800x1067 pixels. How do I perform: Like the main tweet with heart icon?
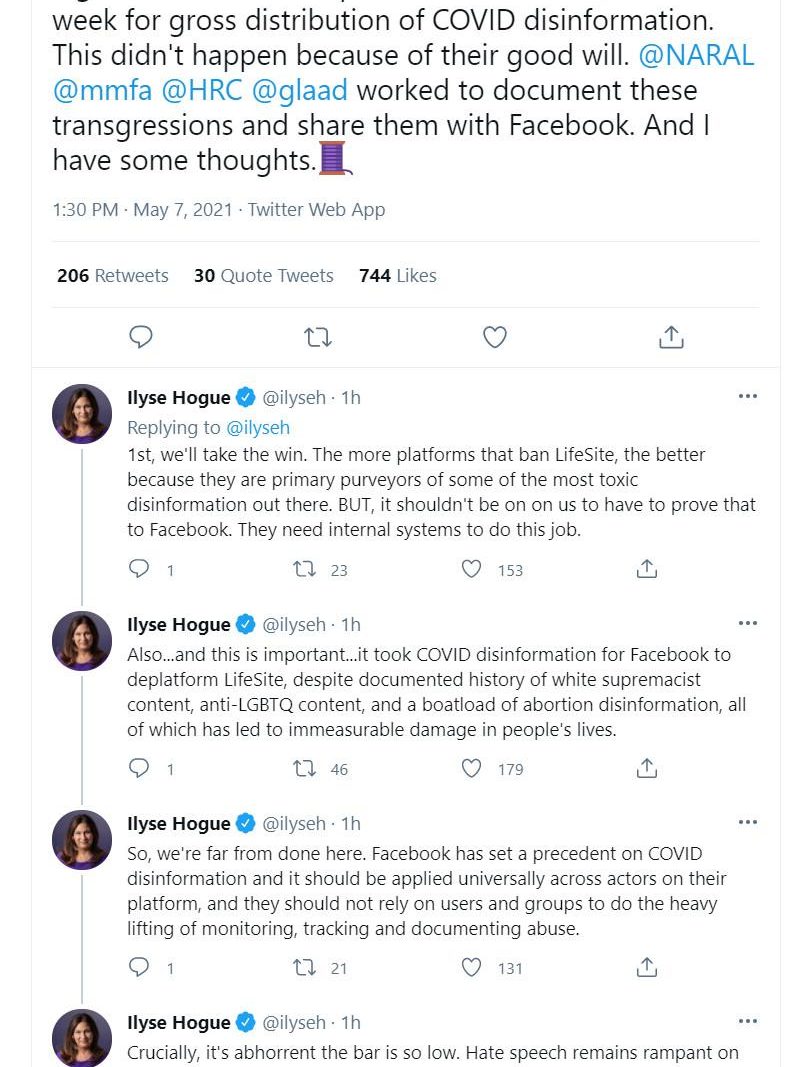click(495, 337)
